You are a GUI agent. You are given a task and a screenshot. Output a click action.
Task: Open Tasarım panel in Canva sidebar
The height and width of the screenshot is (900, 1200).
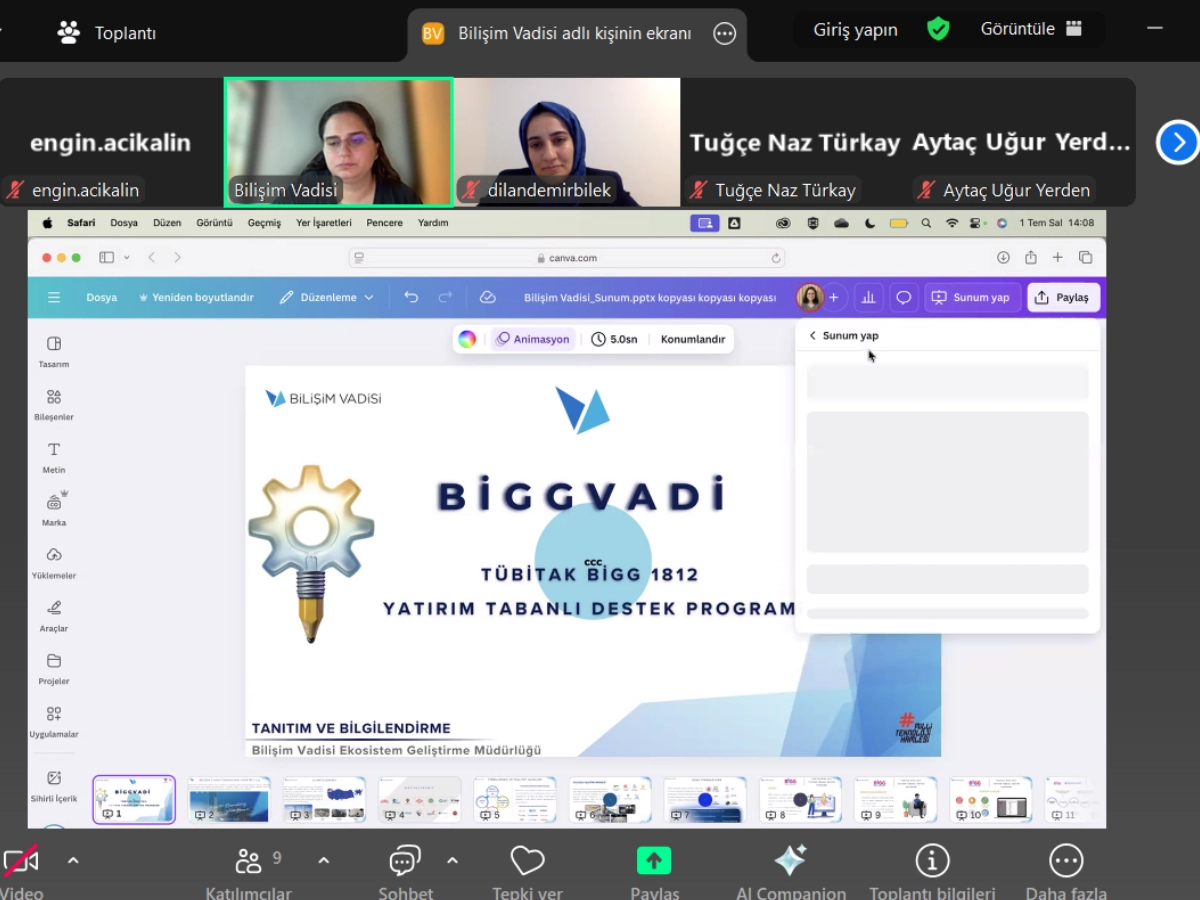click(x=54, y=351)
